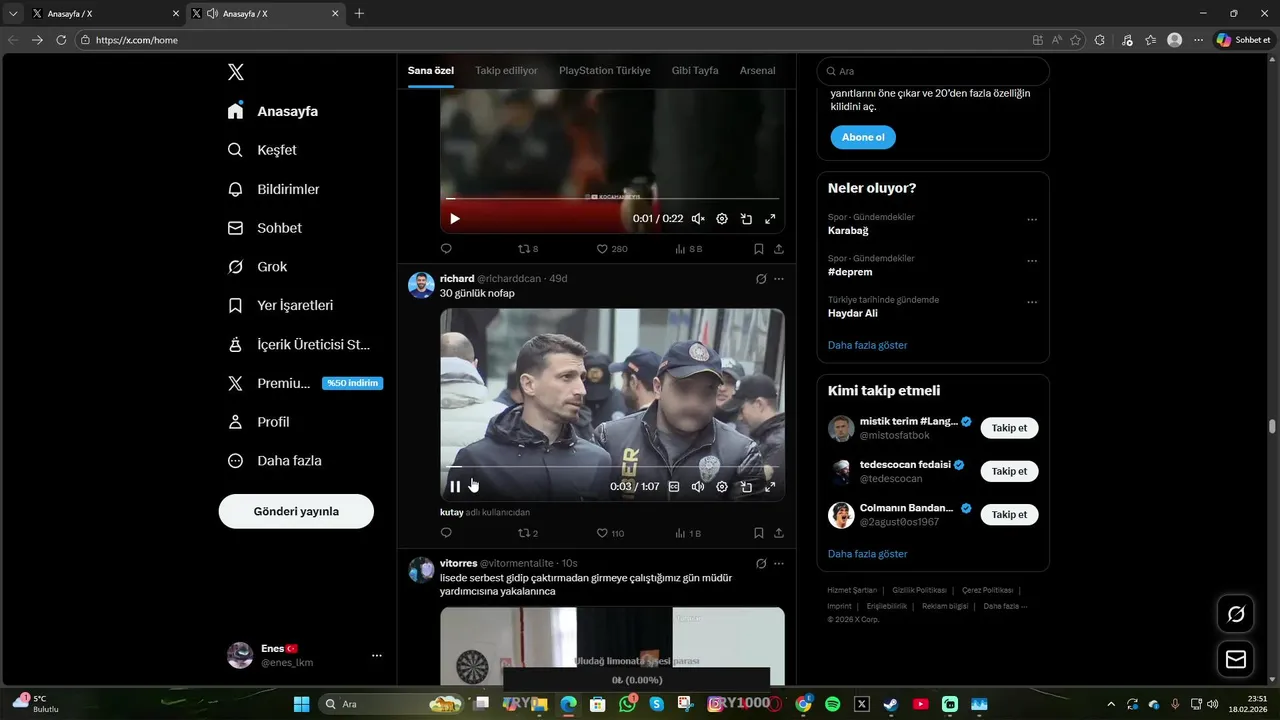View analytics showing 8 B views

(688, 249)
